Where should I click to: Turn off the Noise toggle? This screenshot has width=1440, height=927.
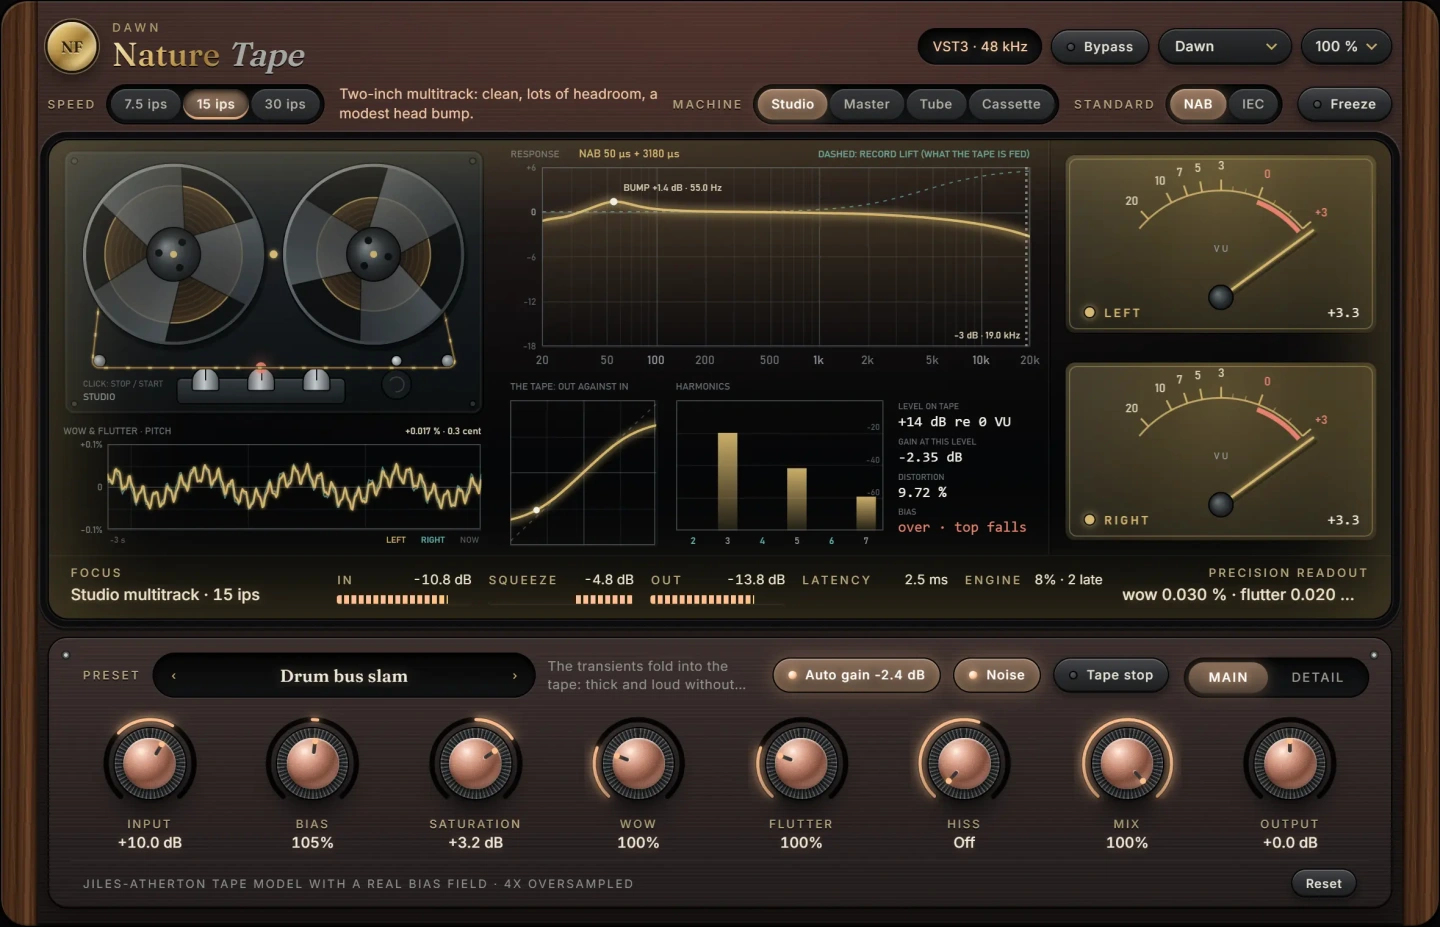point(997,675)
